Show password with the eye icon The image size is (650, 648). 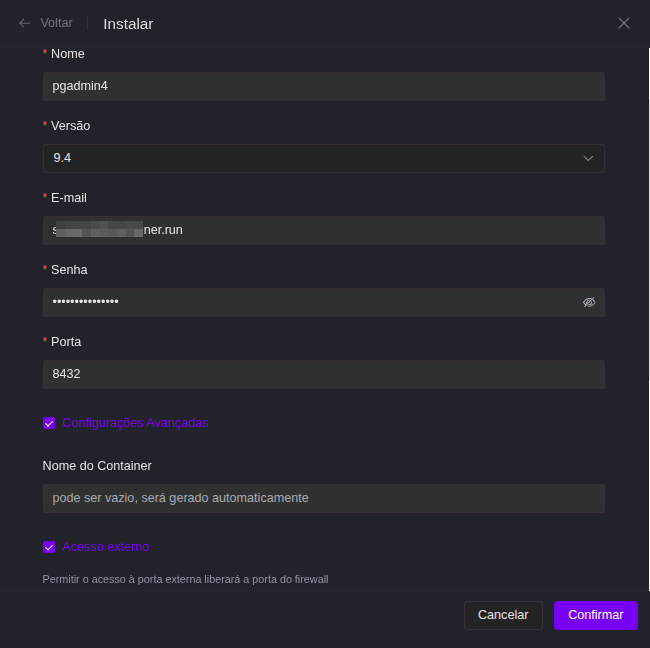click(x=589, y=302)
